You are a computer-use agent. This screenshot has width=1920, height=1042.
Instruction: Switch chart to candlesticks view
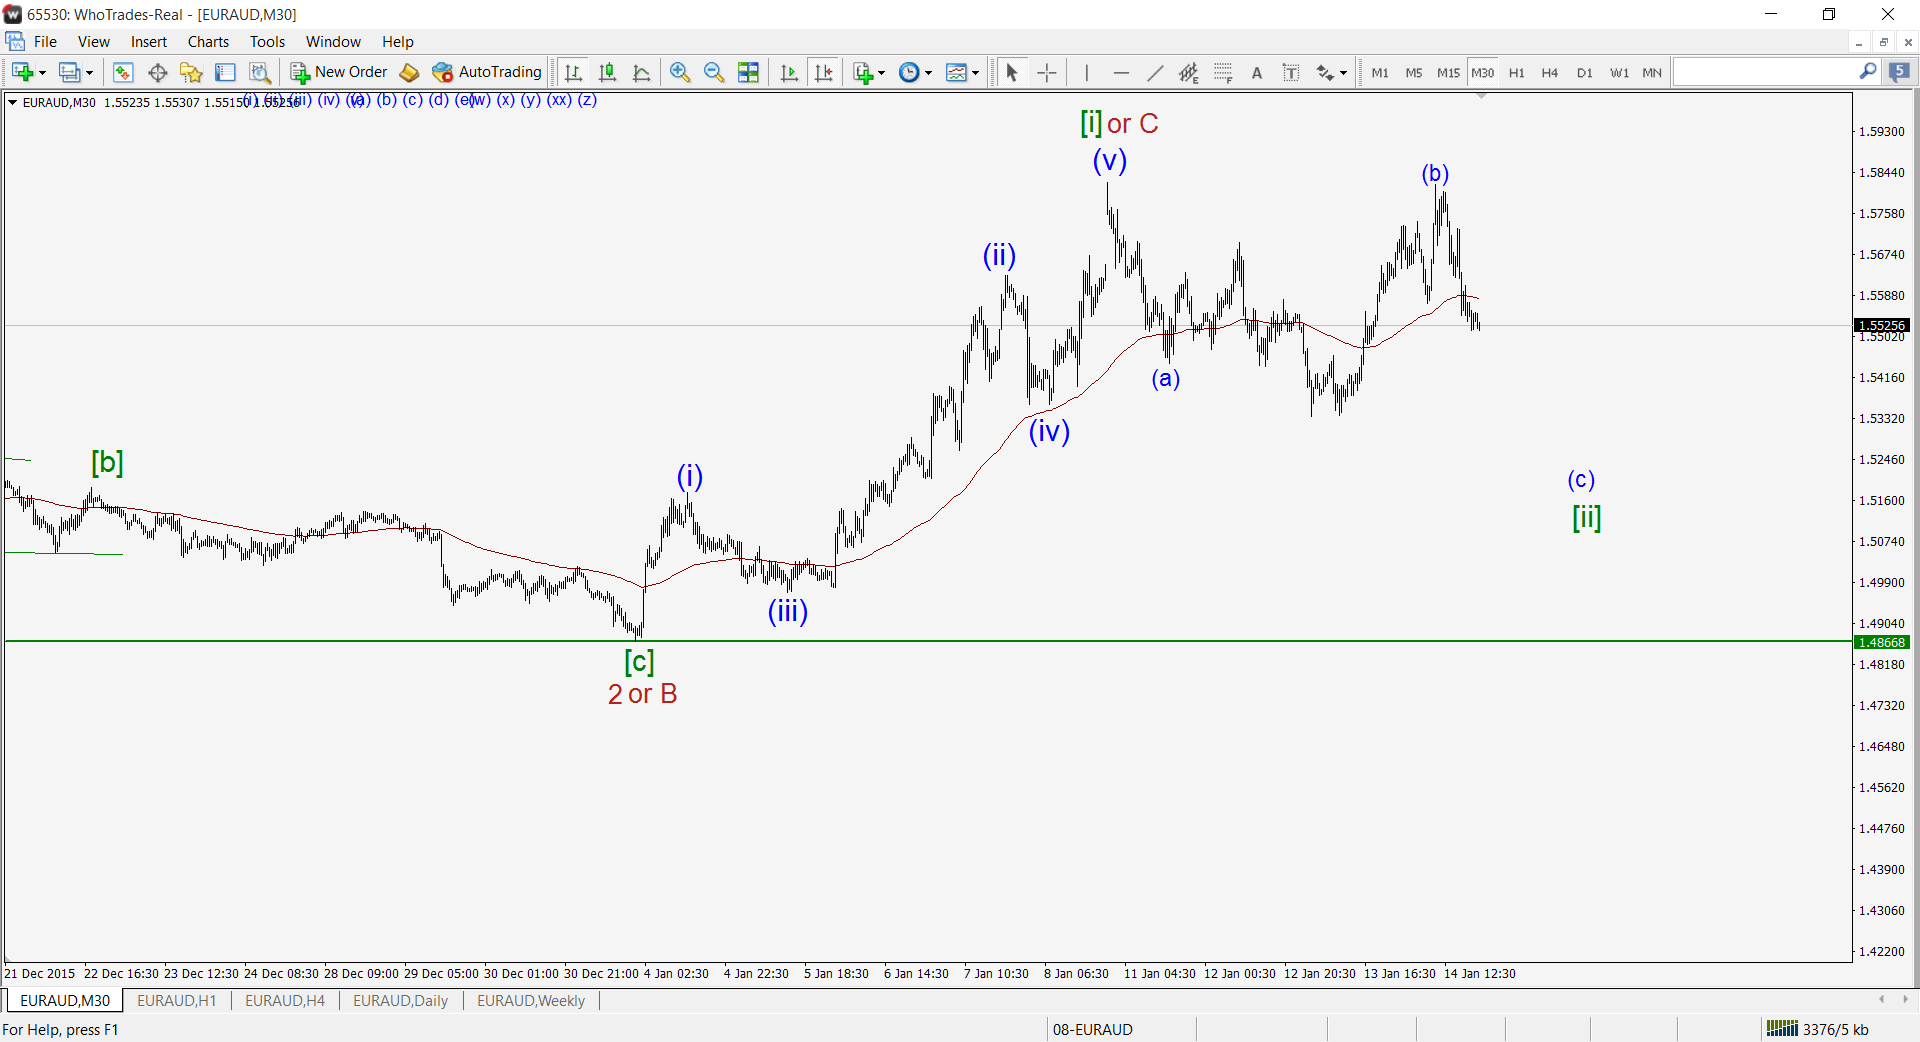pos(607,72)
